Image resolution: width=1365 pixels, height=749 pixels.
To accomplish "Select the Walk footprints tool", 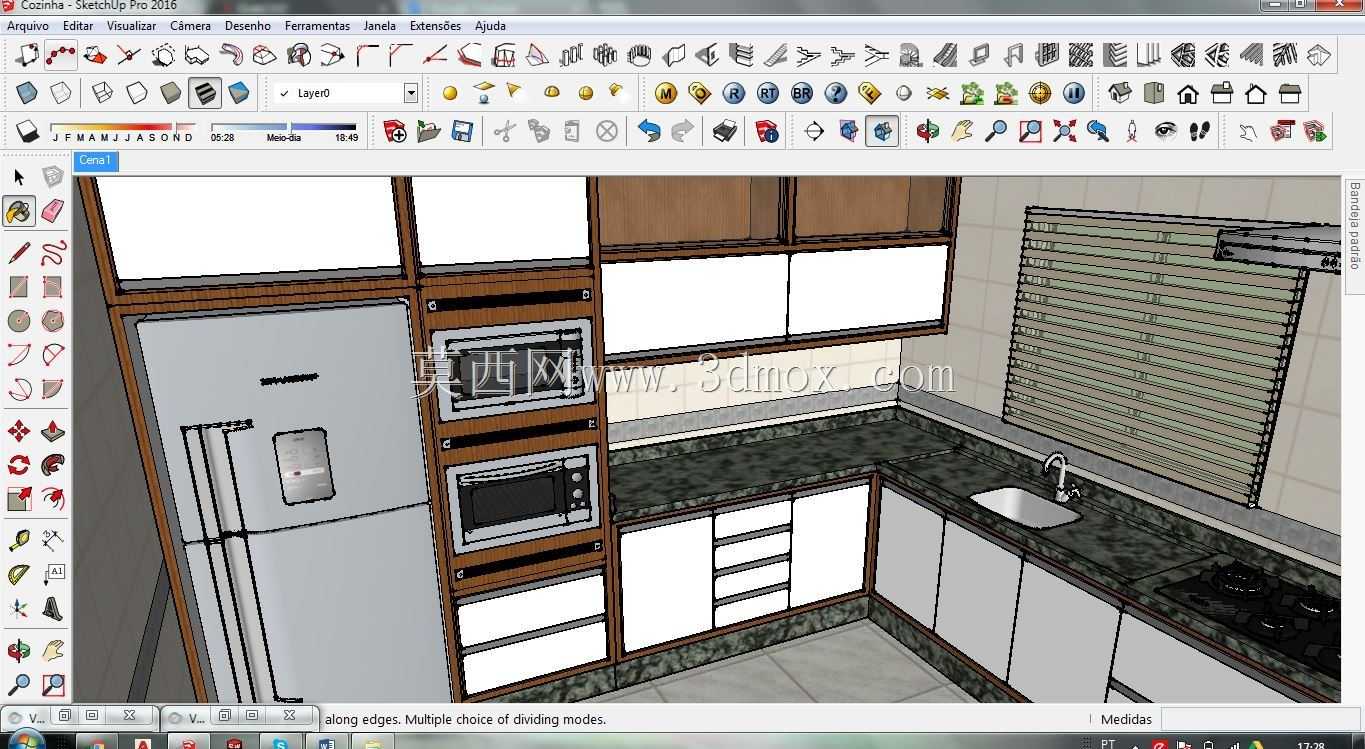I will coord(1200,131).
